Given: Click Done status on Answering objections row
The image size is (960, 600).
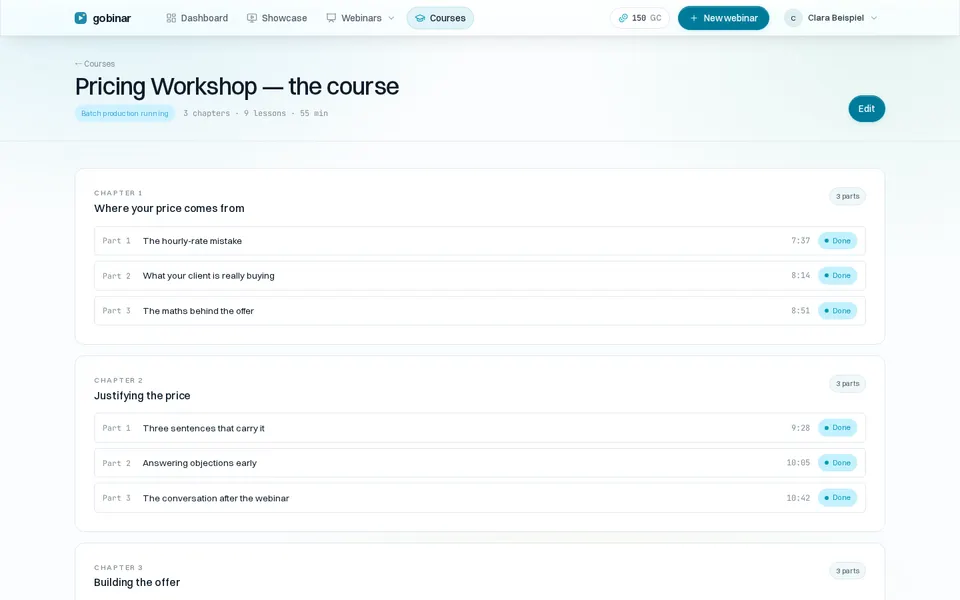Looking at the screenshot, I should point(838,463).
